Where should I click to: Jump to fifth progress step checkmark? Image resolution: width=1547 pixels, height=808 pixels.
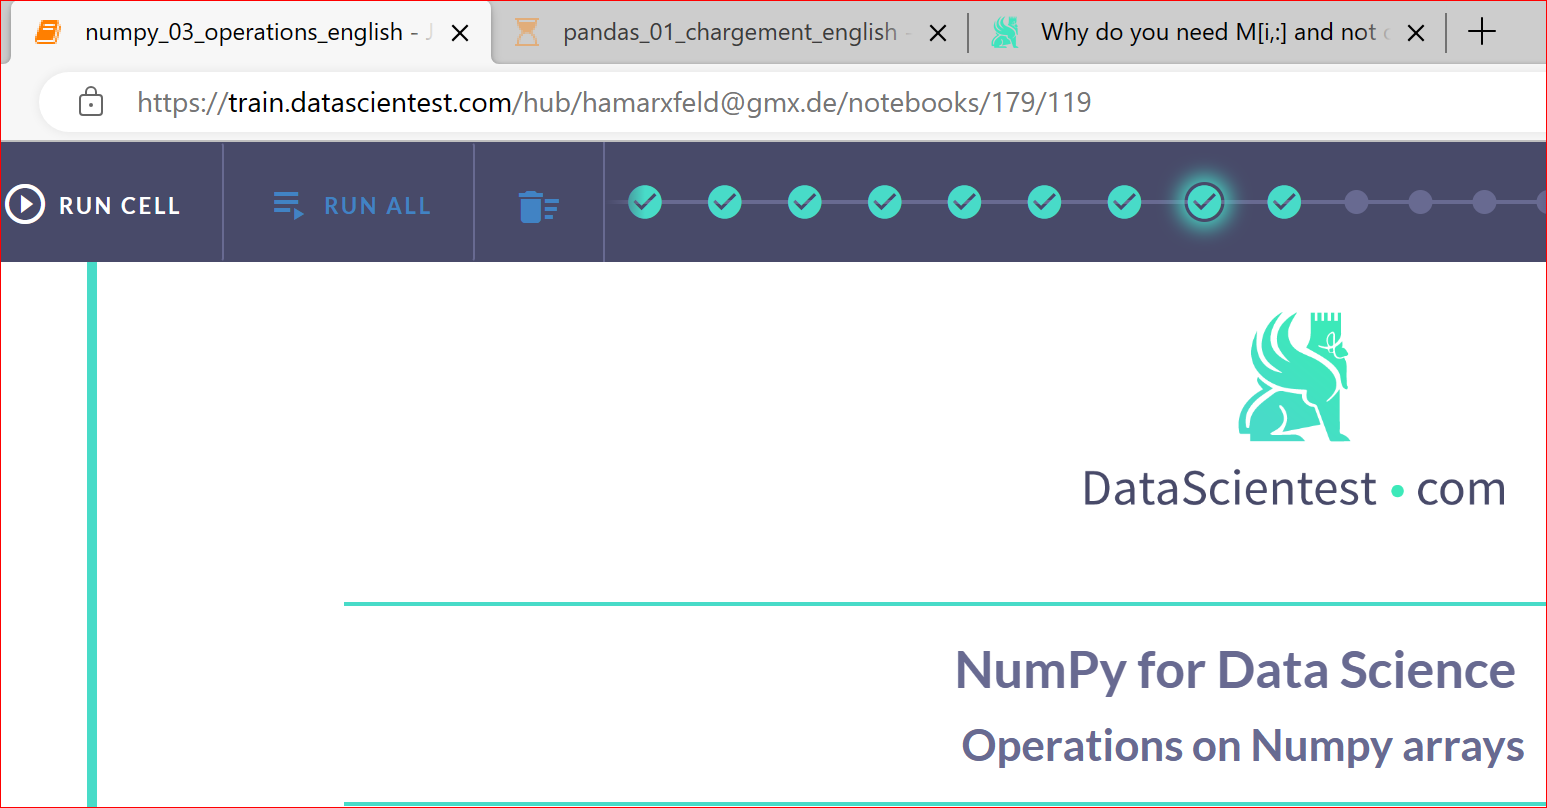tap(965, 202)
